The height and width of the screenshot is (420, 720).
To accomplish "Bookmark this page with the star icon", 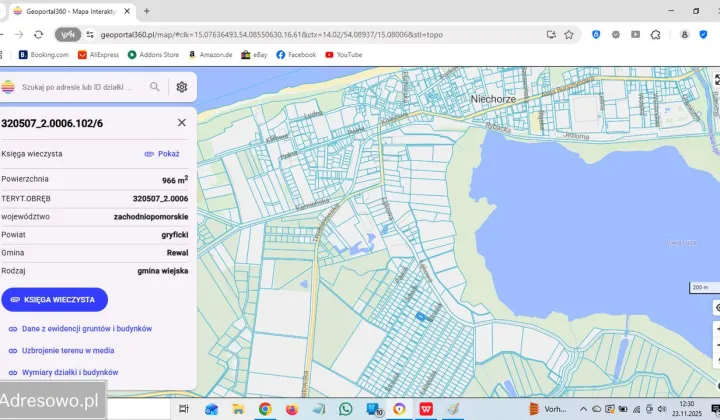I will click(x=569, y=34).
